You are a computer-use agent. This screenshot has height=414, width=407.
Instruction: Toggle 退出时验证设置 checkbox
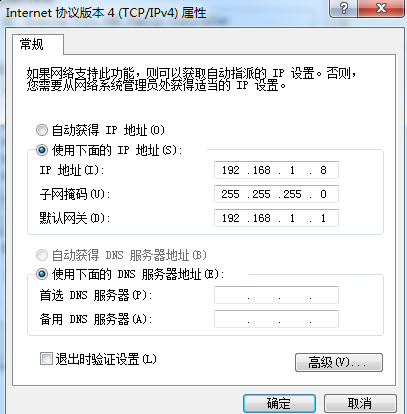[46, 359]
